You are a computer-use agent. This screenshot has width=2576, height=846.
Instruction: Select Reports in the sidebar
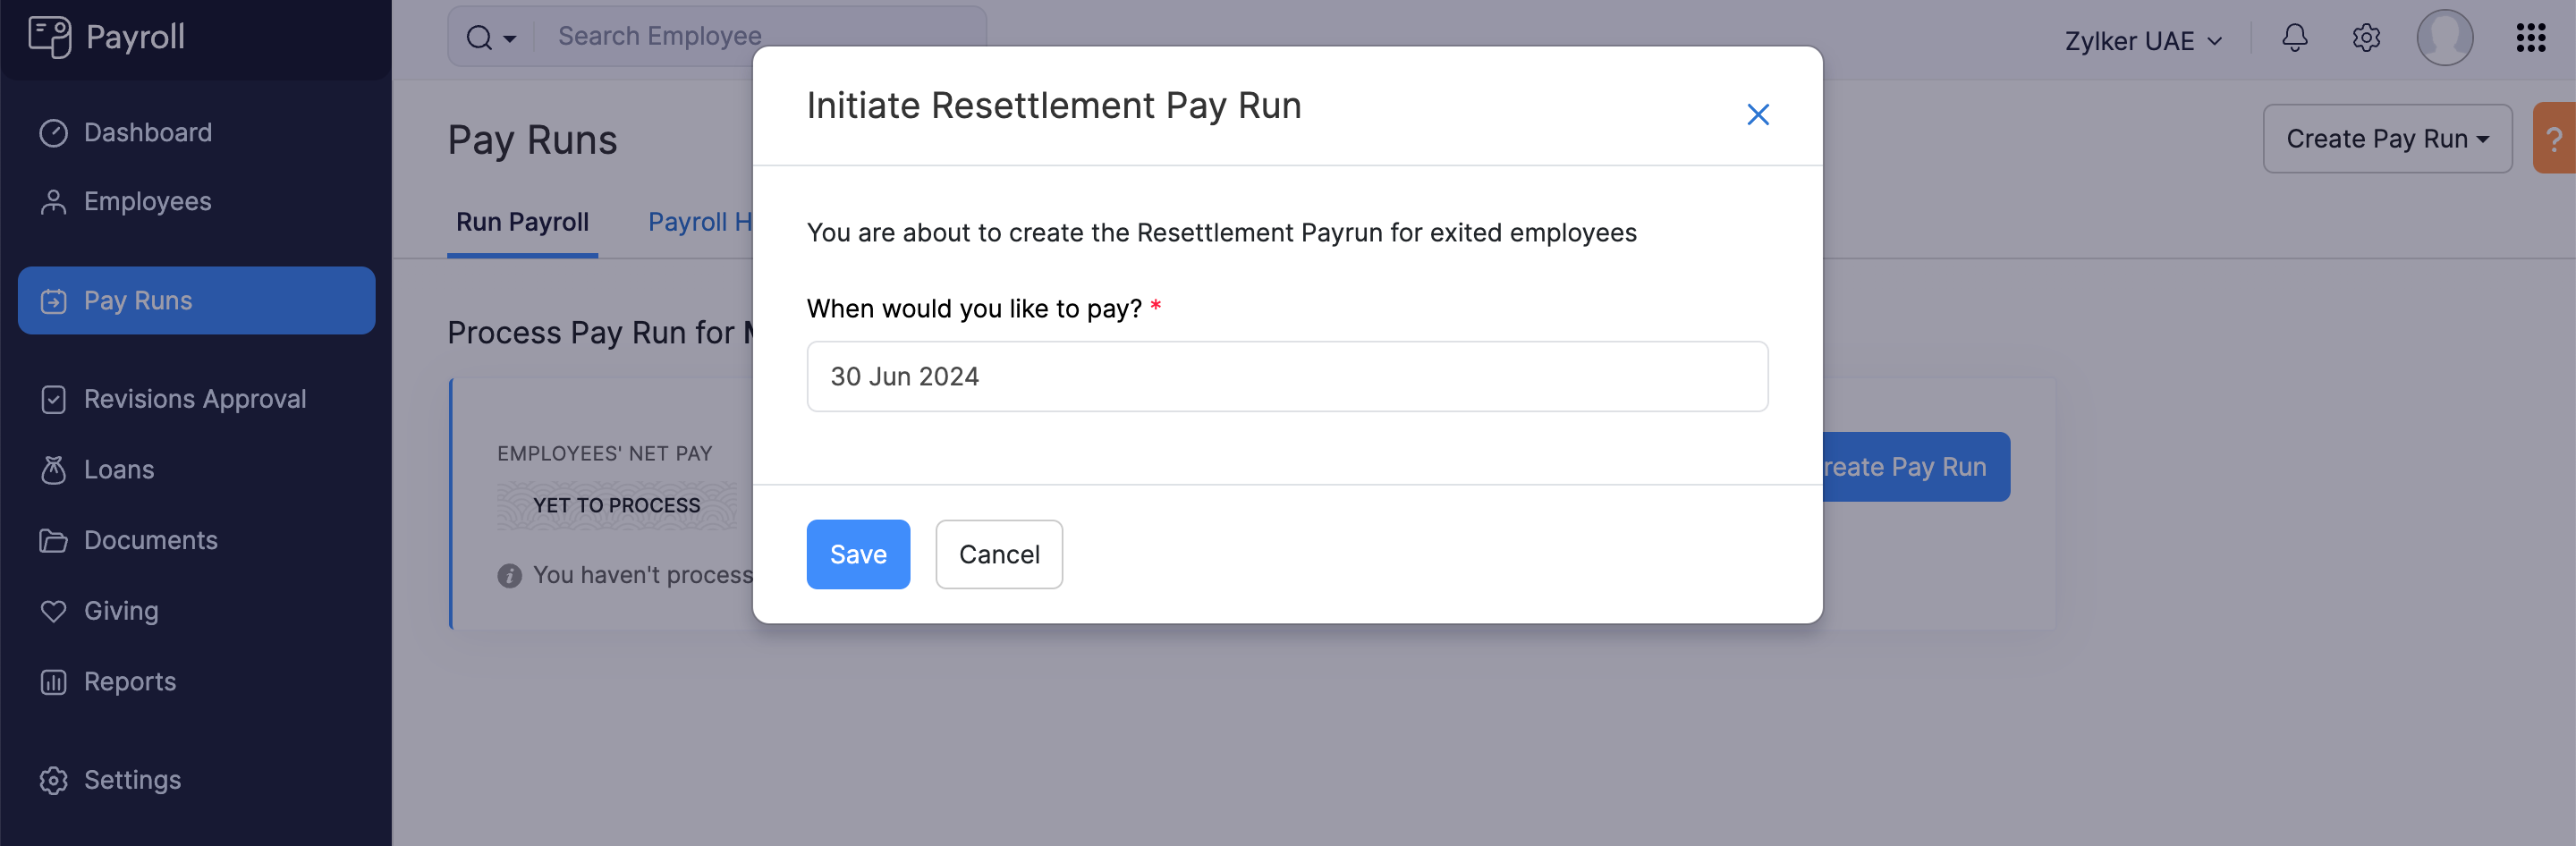[129, 682]
